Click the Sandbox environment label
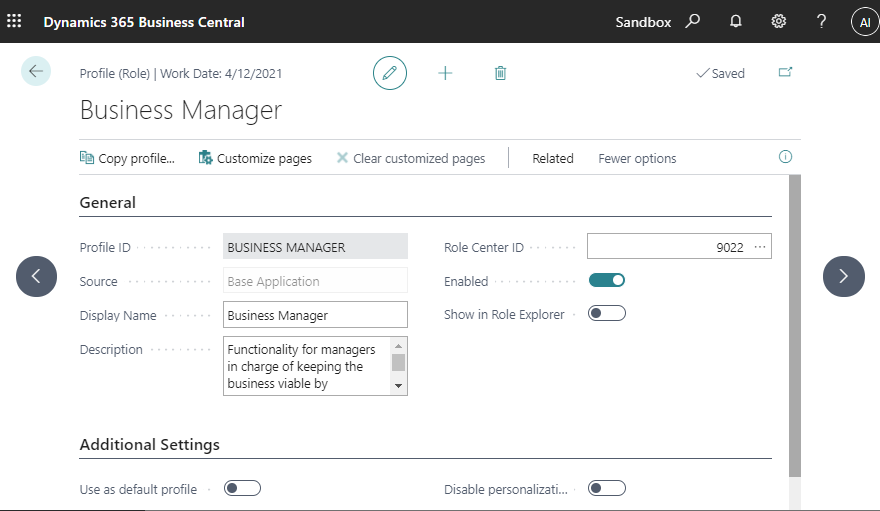Viewport: 880px width, 511px height. point(643,22)
